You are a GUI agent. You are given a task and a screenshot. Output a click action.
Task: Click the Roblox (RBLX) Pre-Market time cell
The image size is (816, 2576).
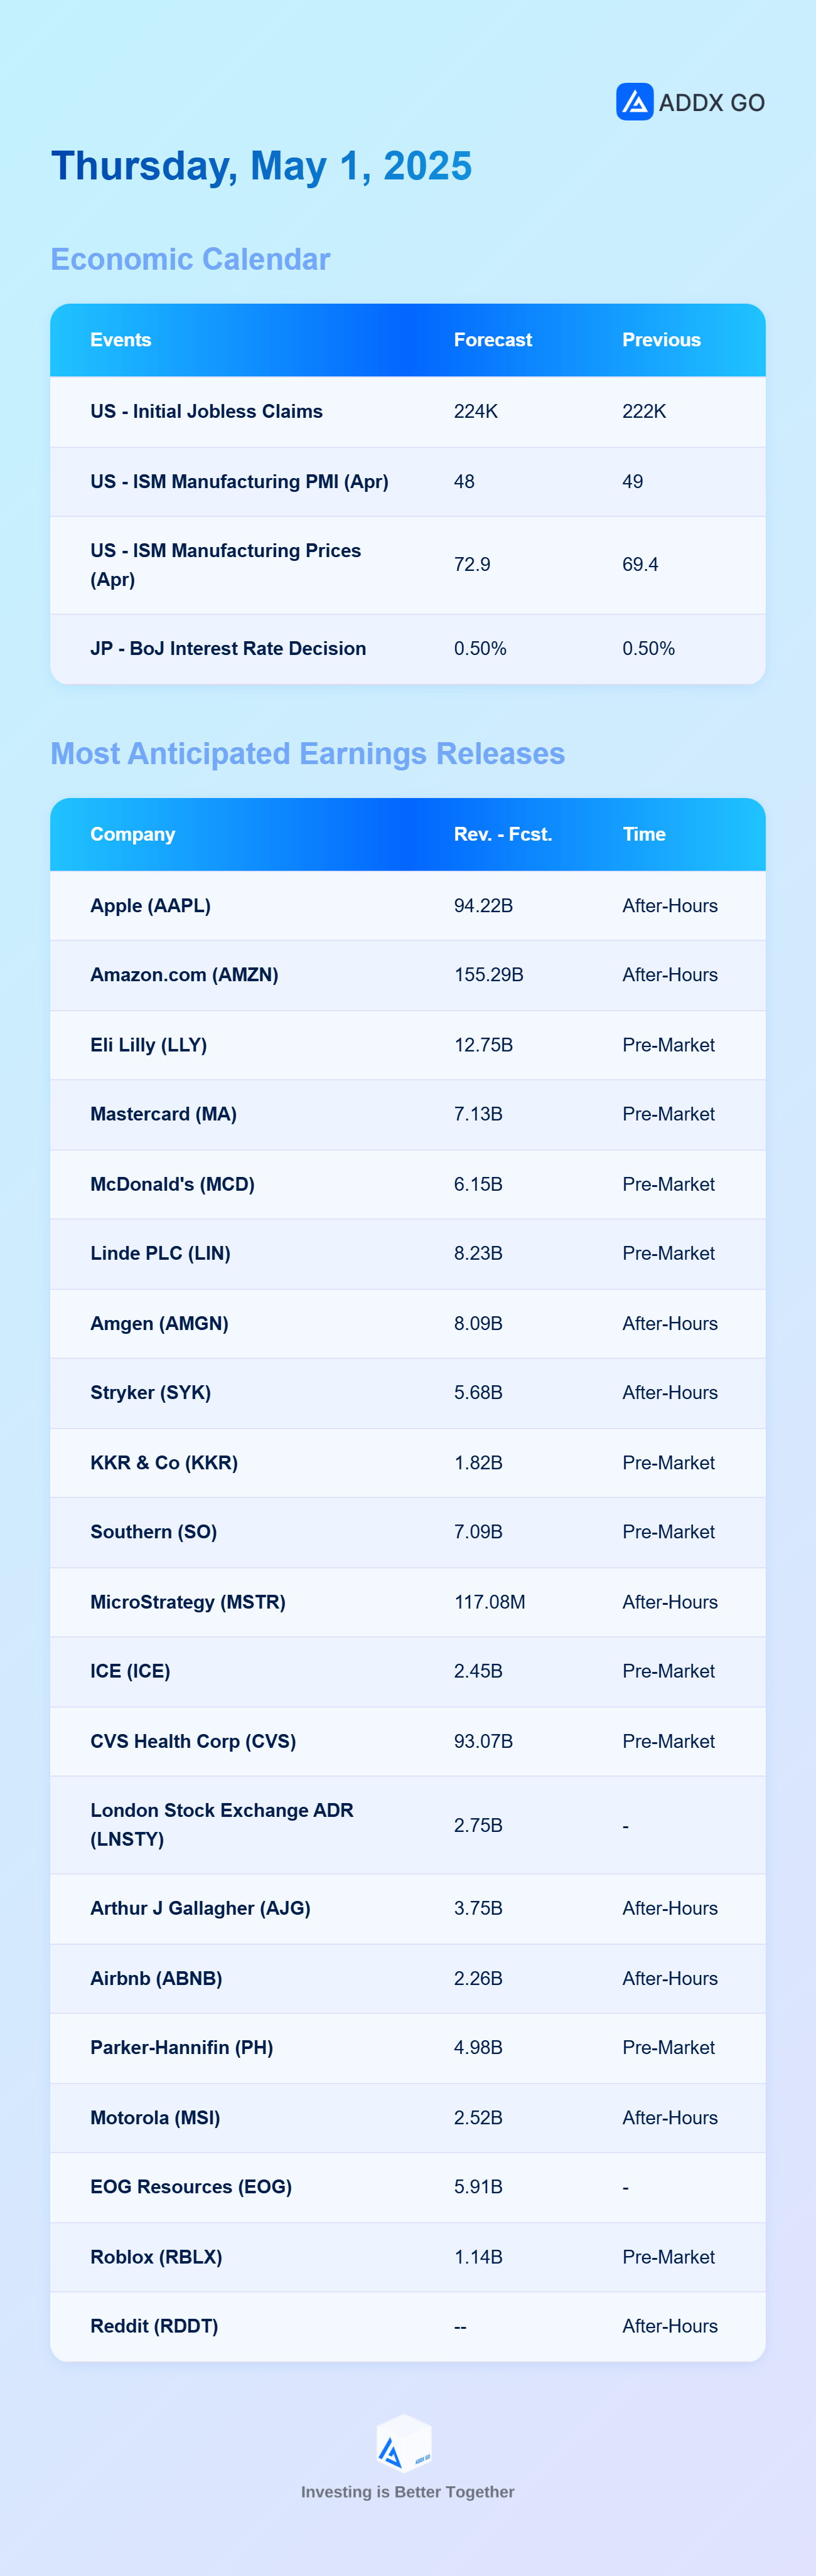coord(668,2256)
